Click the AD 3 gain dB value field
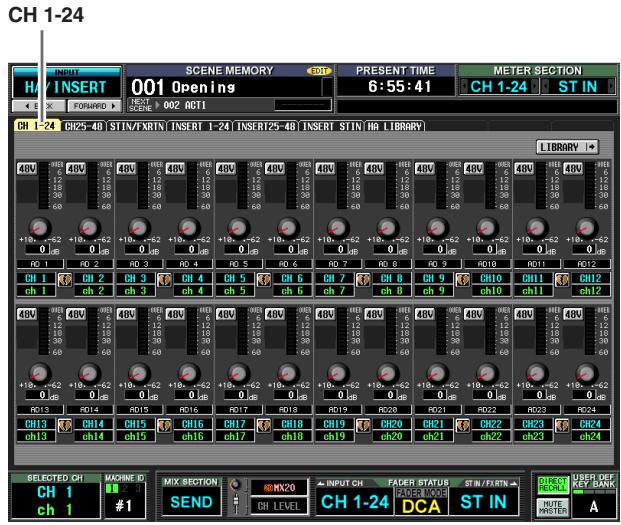The image size is (621, 525). coord(137,249)
